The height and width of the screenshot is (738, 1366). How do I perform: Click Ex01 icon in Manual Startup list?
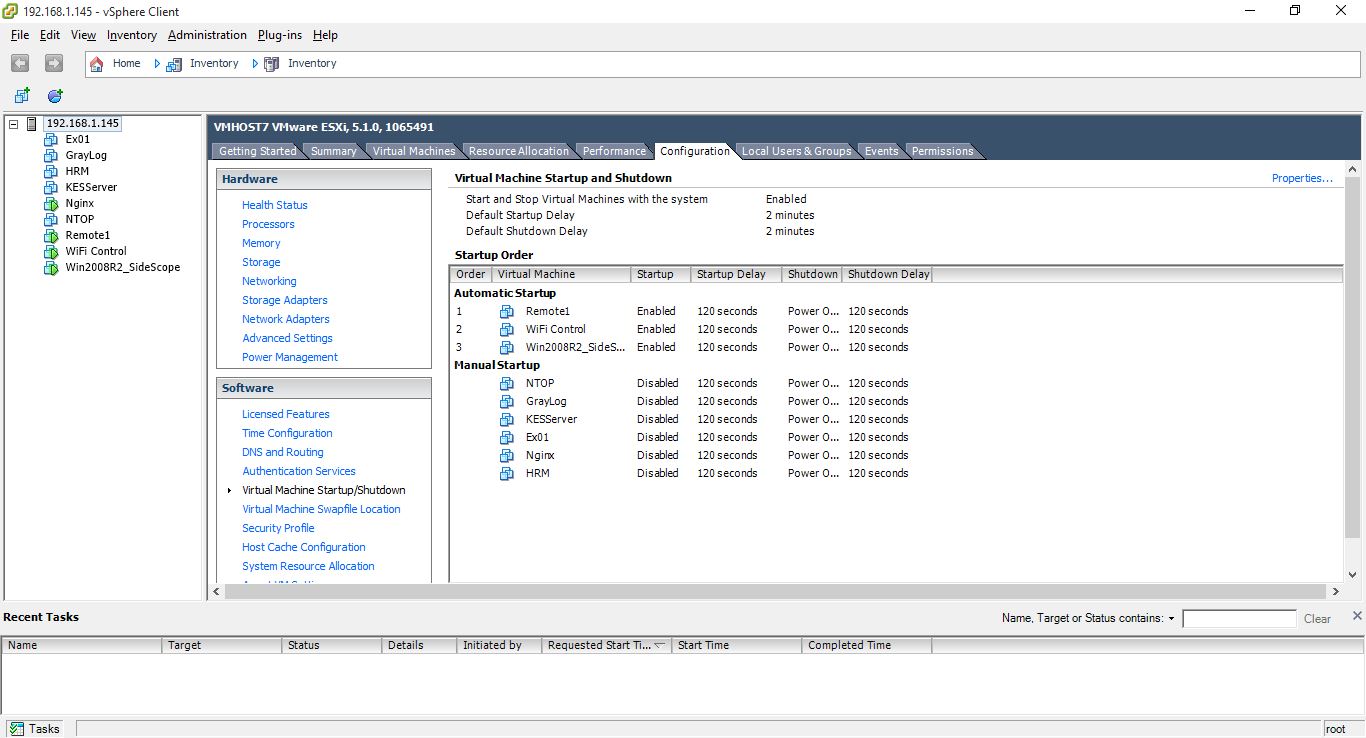point(507,437)
